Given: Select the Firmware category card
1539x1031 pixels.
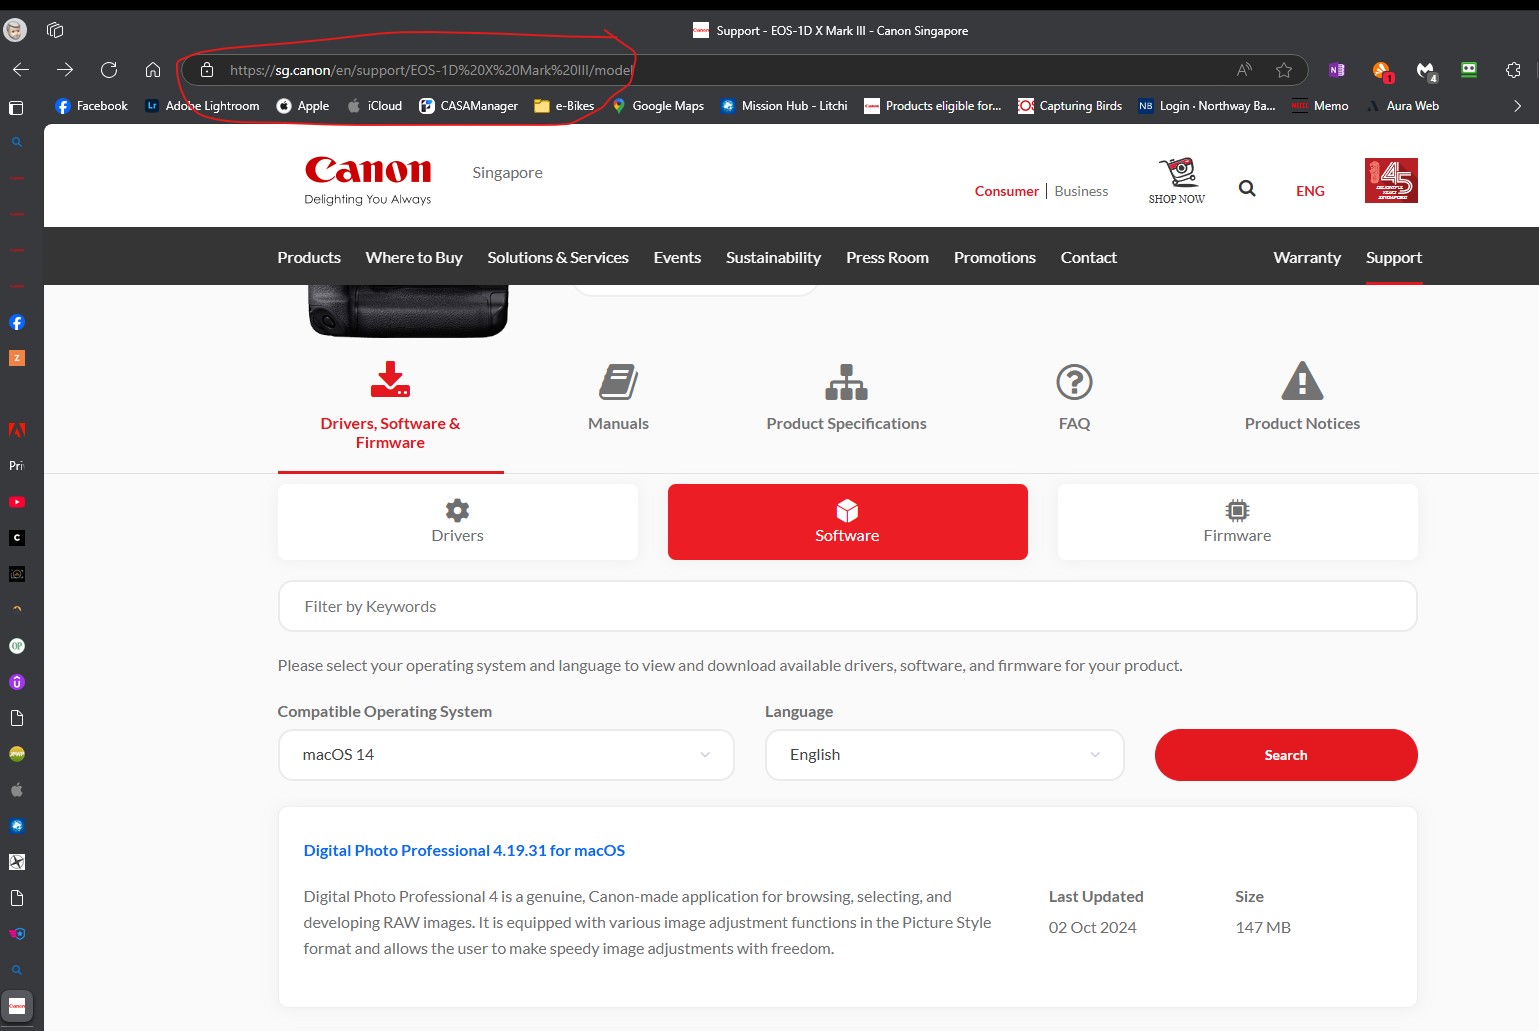Looking at the screenshot, I should (x=1237, y=521).
